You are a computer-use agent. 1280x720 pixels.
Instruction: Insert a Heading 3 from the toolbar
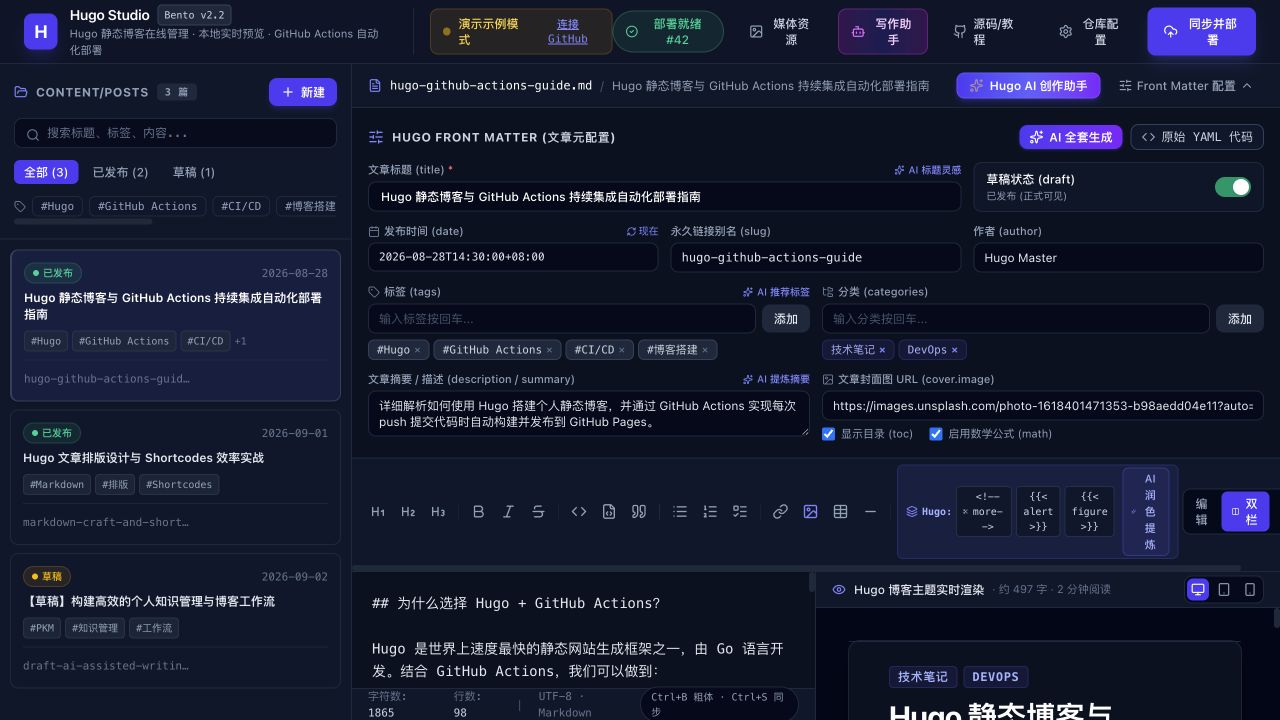pos(438,512)
